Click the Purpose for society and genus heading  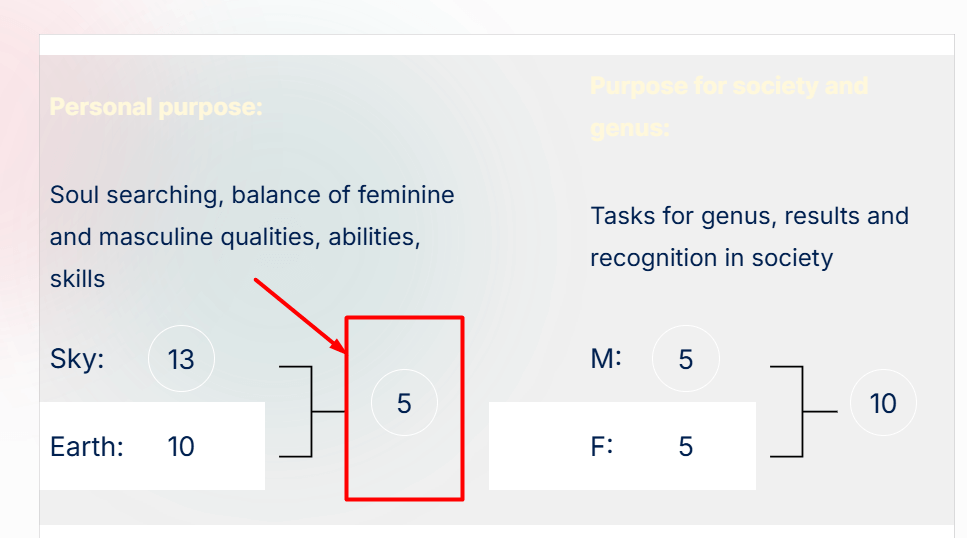tap(729, 107)
